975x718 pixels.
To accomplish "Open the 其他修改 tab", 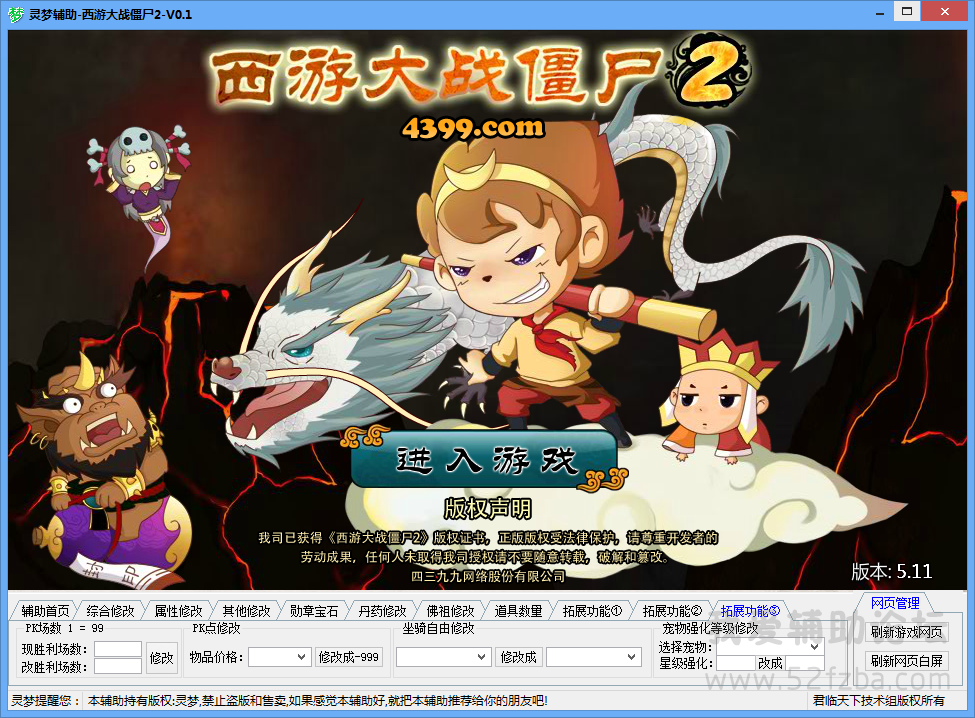I will [246, 611].
